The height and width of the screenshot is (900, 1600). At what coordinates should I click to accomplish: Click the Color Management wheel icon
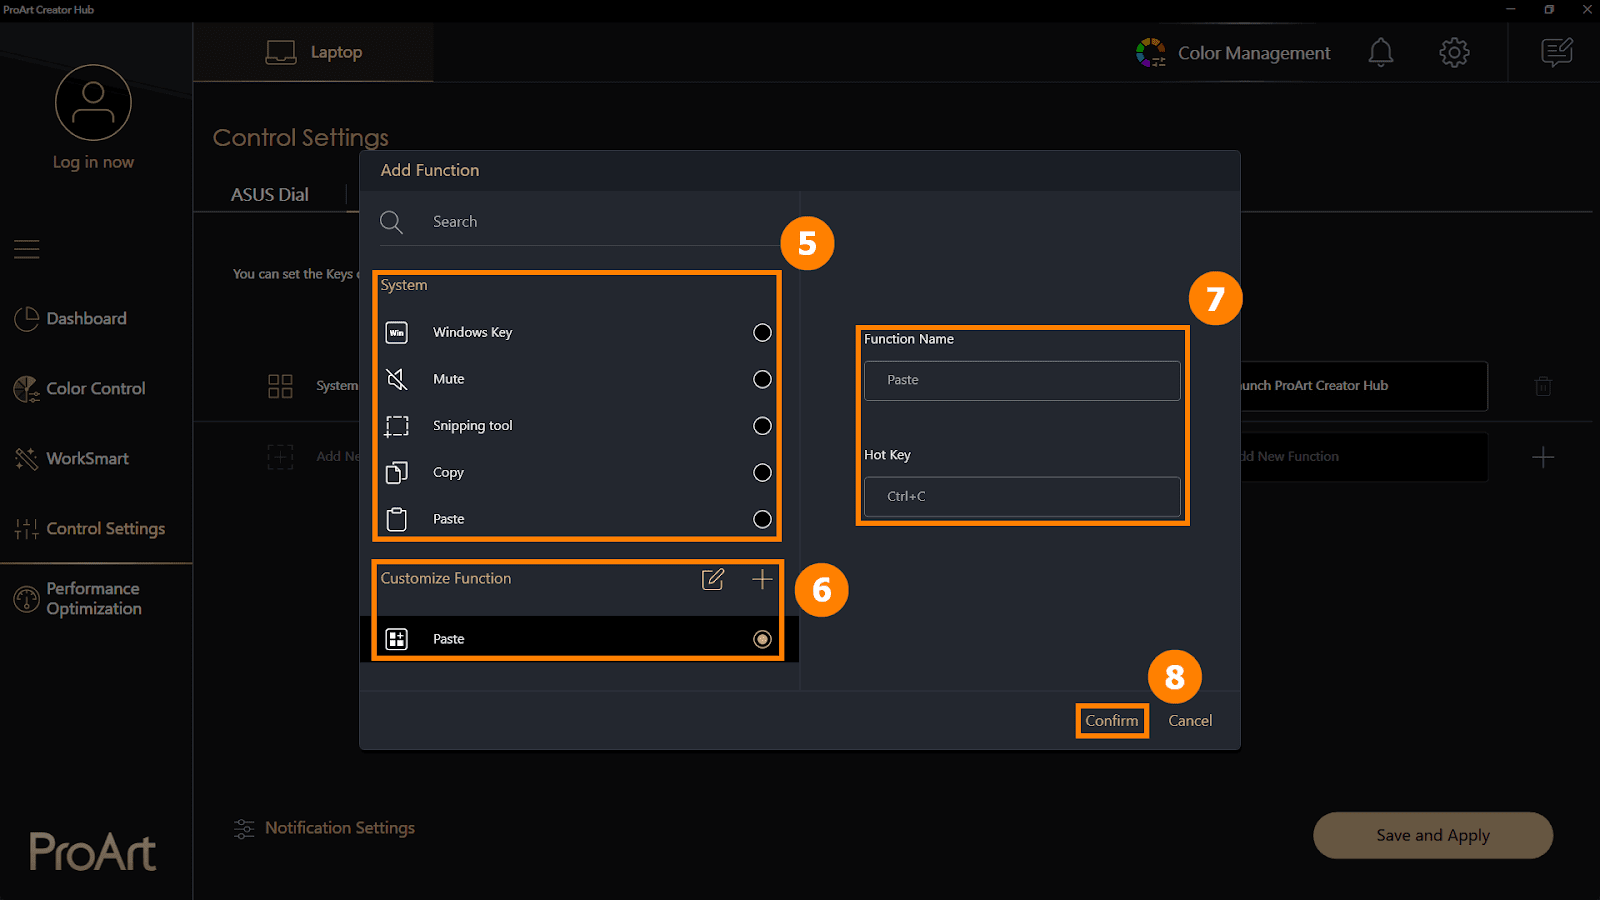[x=1151, y=52]
